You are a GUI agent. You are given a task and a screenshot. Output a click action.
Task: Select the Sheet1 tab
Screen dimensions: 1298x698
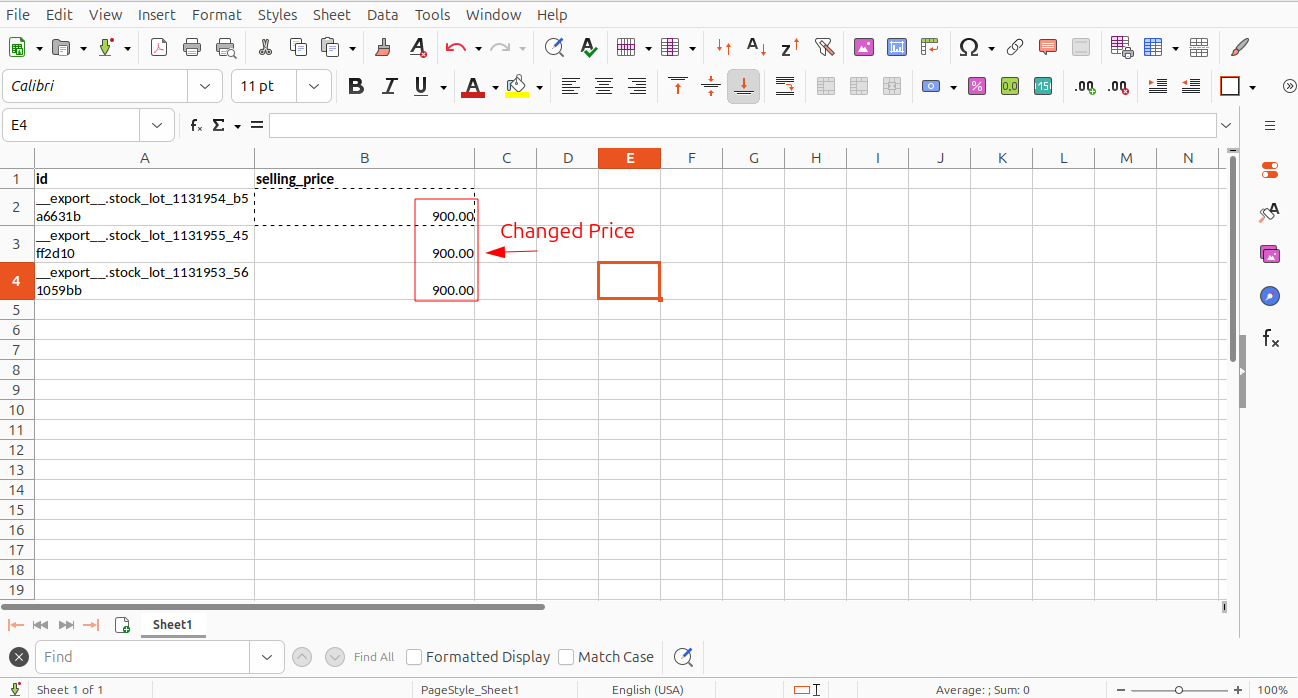point(172,625)
